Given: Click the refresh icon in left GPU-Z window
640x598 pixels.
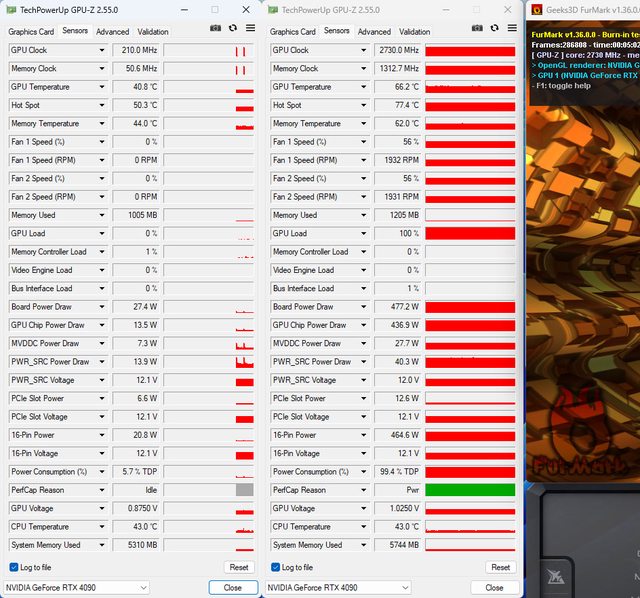Looking at the screenshot, I should [232, 29].
